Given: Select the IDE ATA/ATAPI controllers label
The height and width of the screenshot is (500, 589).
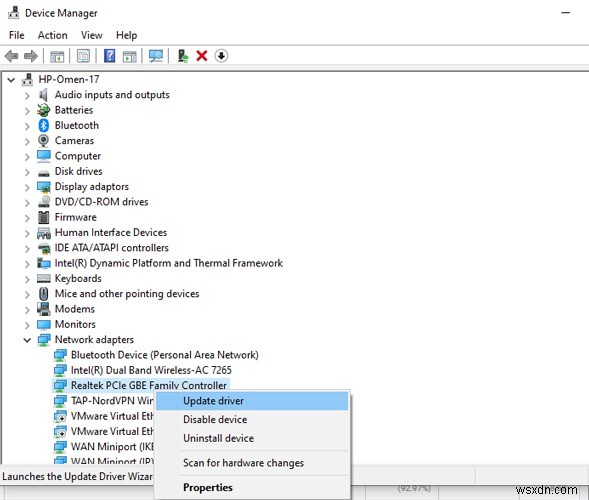Looking at the screenshot, I should tap(112, 248).
